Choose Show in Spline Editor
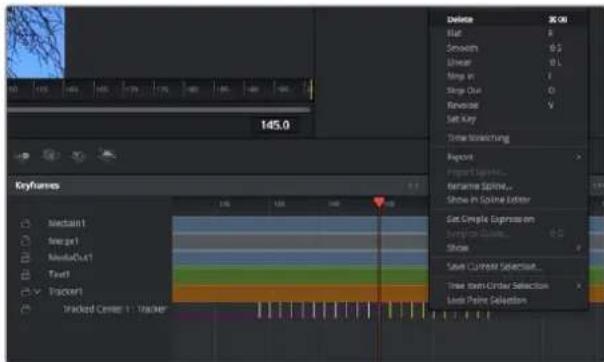The height and width of the screenshot is (362, 604). (x=508, y=199)
